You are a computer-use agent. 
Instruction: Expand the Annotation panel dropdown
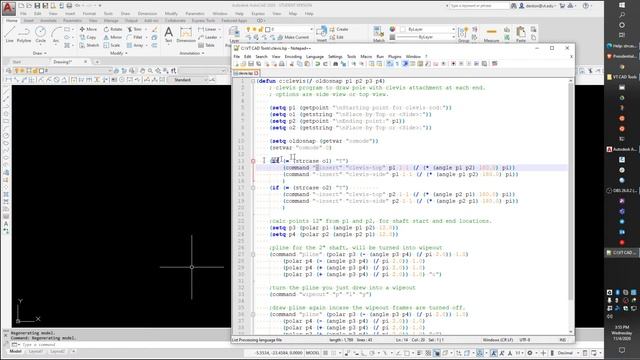pos(192,53)
